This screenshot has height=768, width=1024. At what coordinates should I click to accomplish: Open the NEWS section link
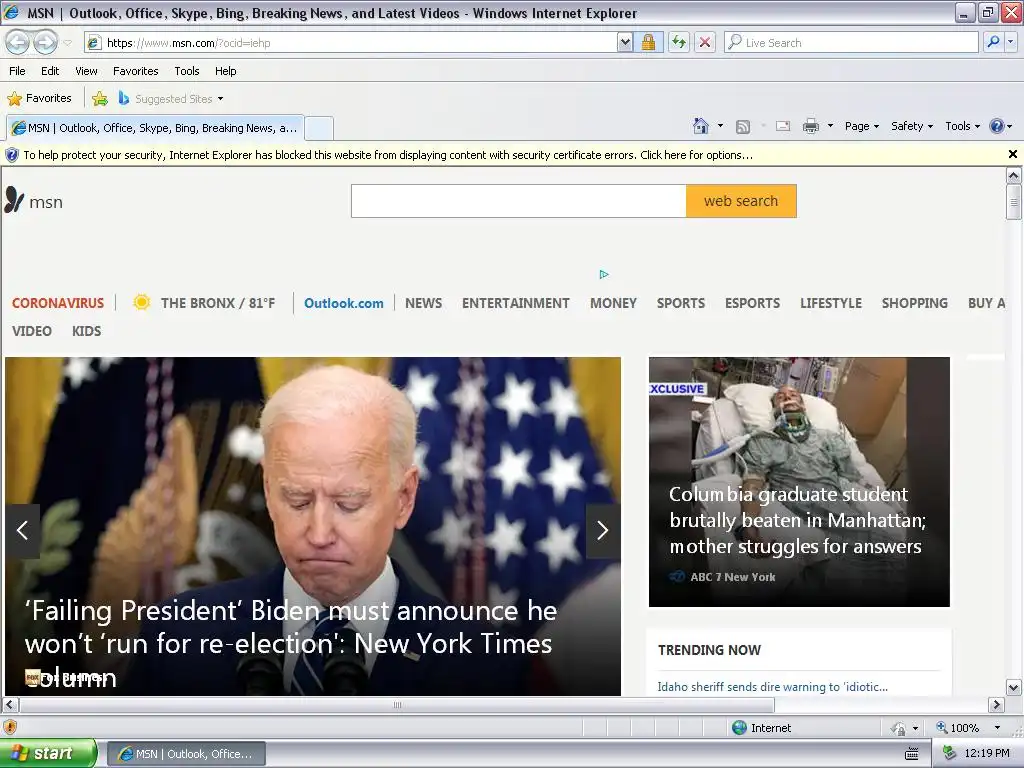(423, 303)
